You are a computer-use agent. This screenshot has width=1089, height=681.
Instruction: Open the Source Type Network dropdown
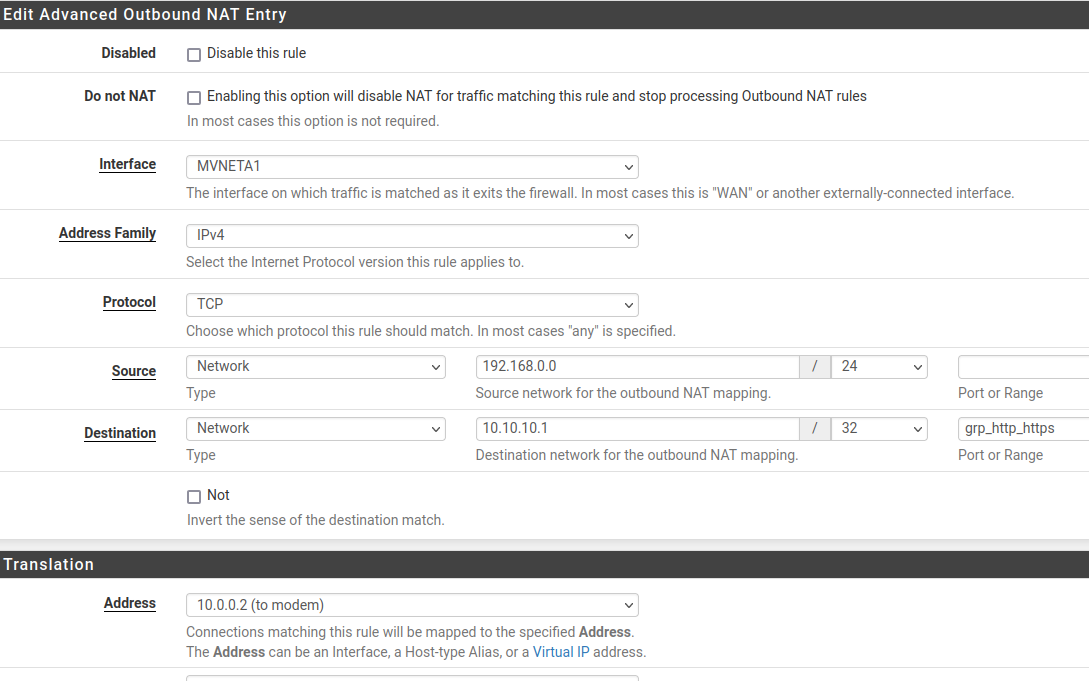coord(315,367)
